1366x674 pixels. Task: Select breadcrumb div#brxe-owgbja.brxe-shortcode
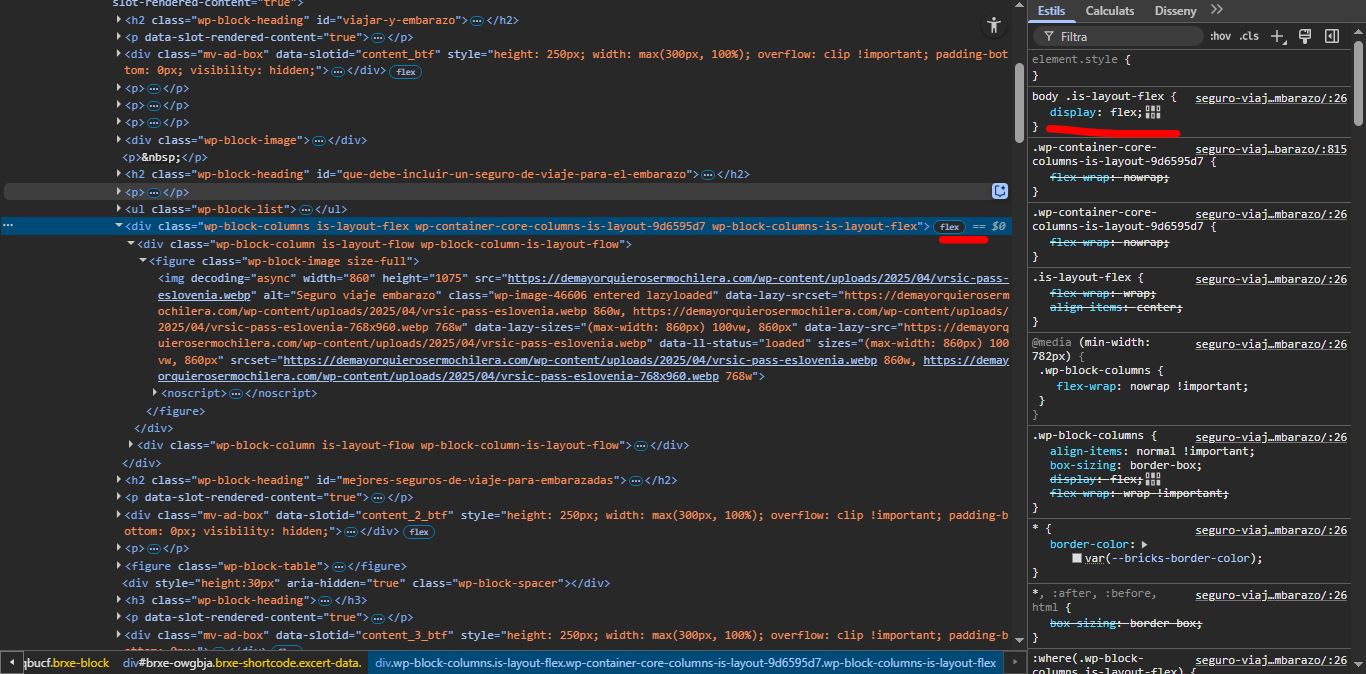242,663
